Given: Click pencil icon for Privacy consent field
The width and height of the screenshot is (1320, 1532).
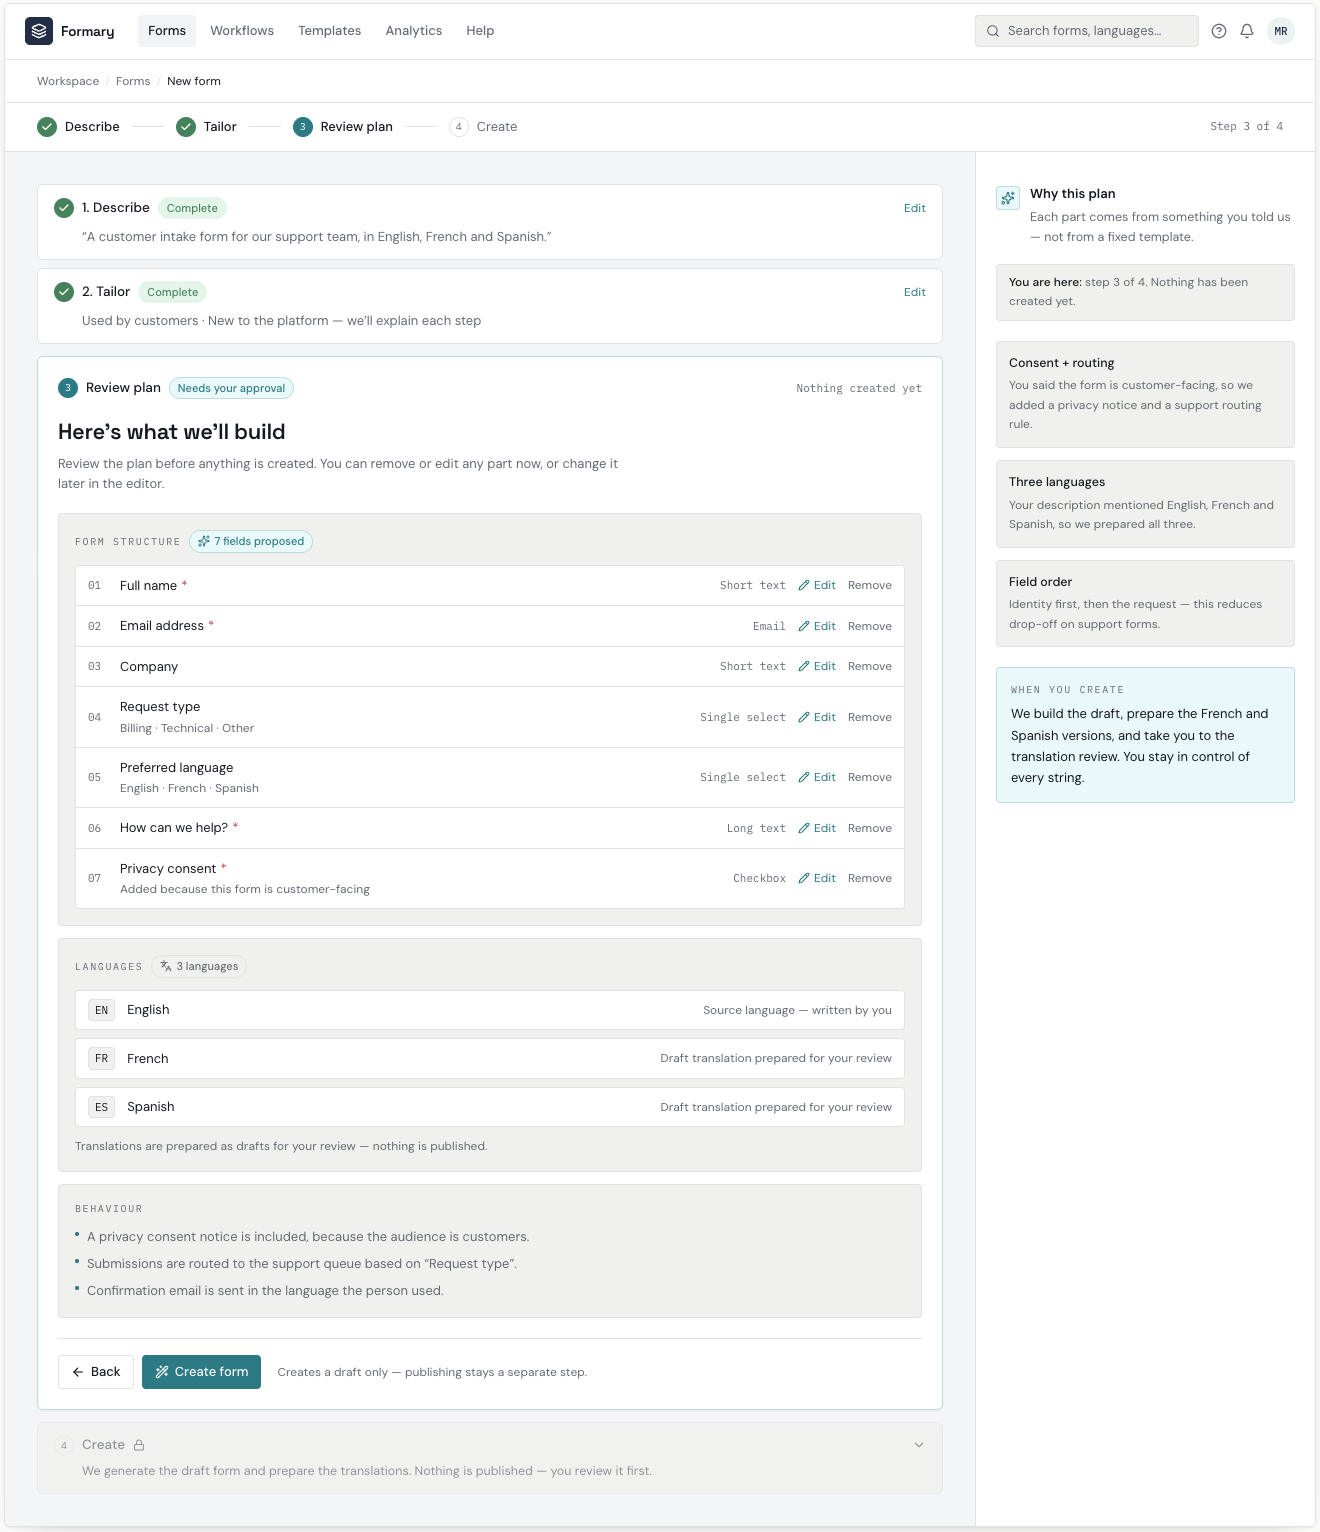Looking at the screenshot, I should 804,878.
